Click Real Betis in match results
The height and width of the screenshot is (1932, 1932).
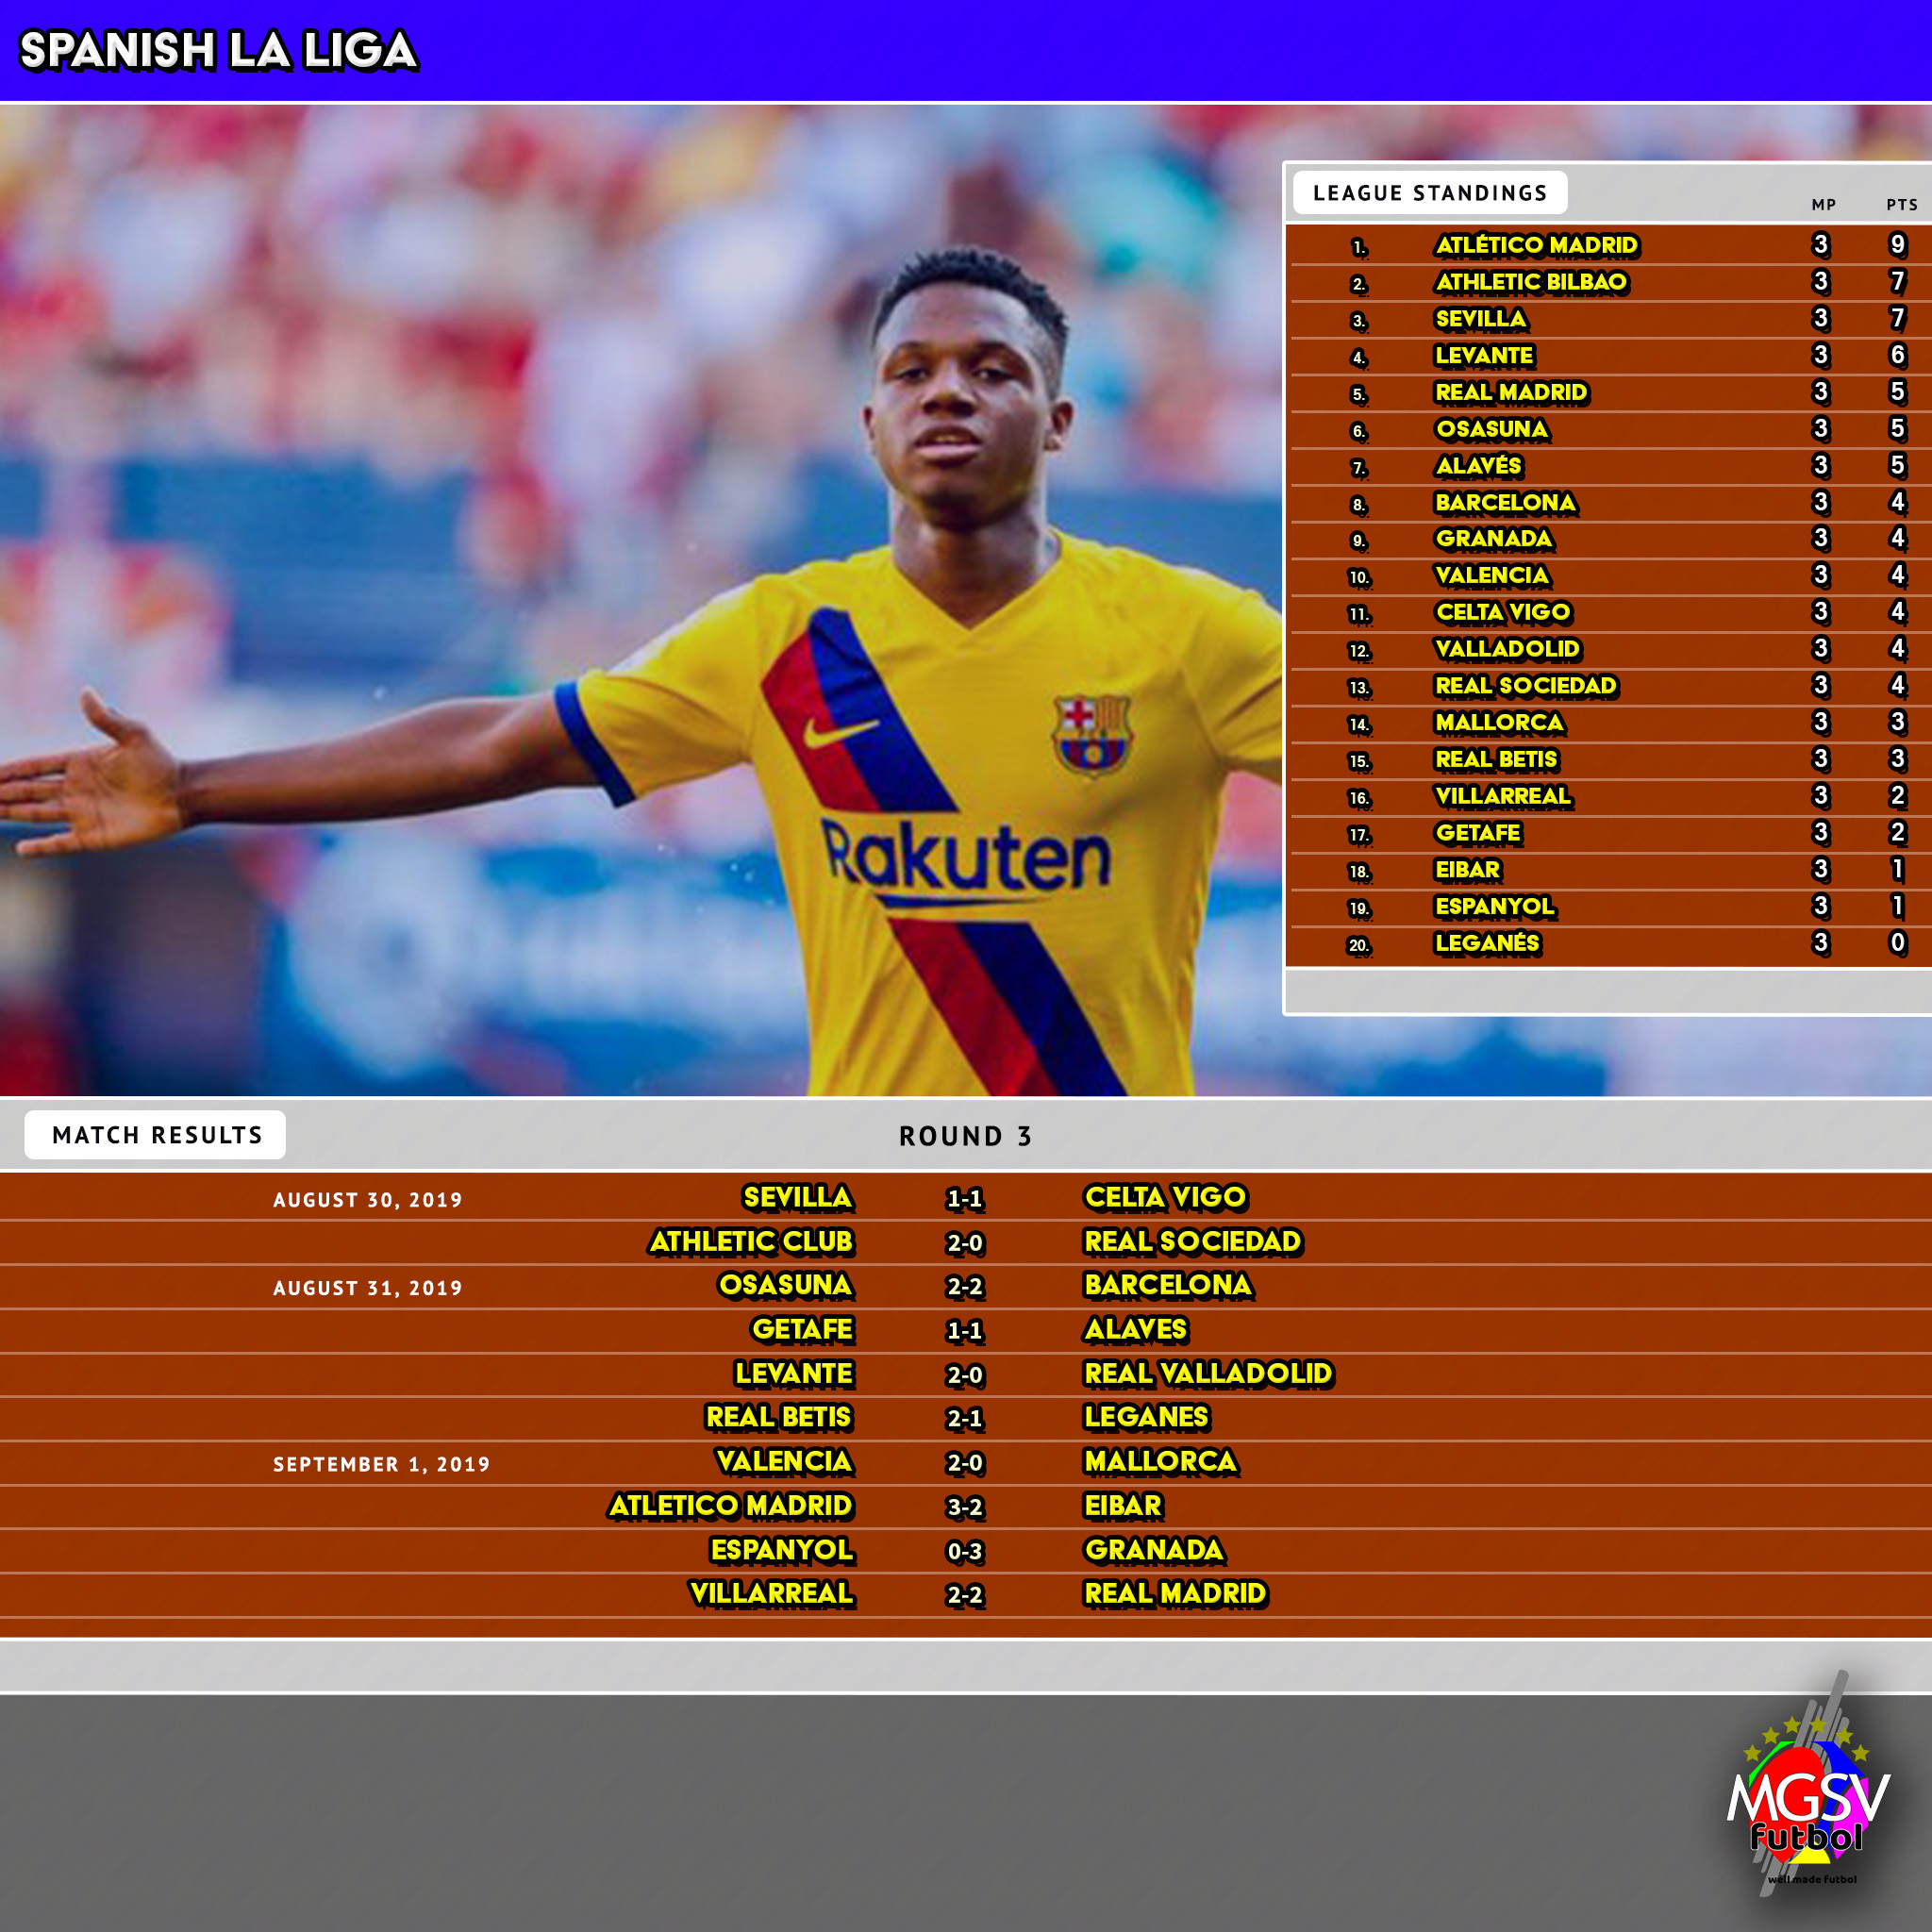(779, 1417)
